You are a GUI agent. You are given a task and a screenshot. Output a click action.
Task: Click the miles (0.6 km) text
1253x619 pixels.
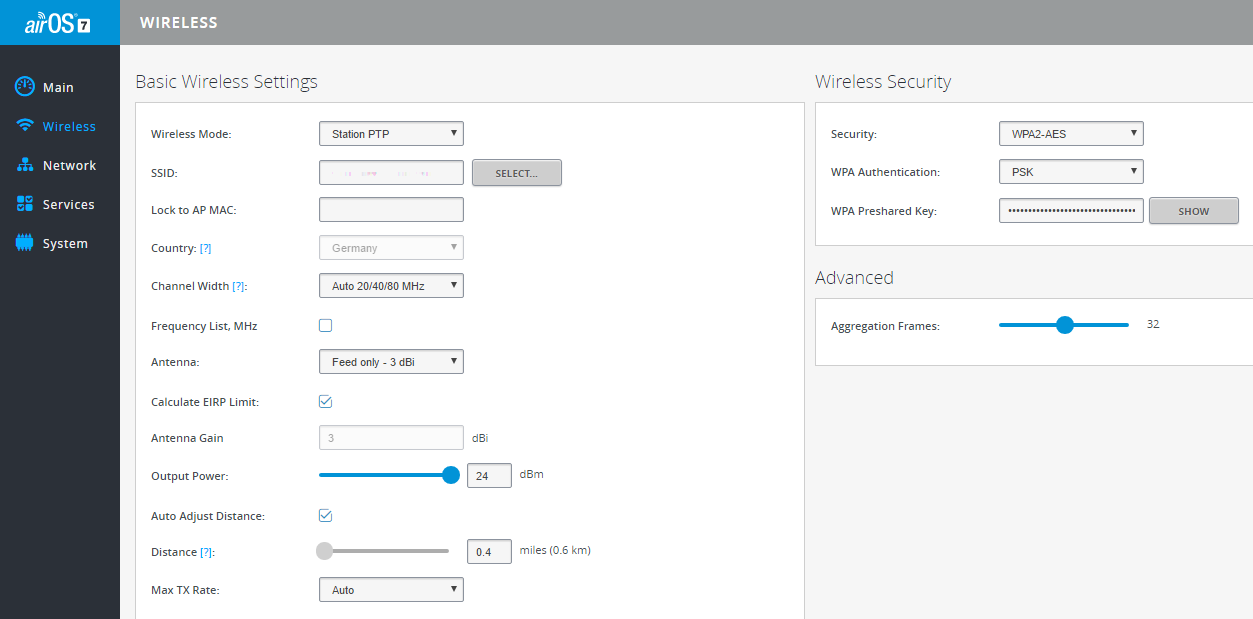pyautogui.click(x=555, y=550)
